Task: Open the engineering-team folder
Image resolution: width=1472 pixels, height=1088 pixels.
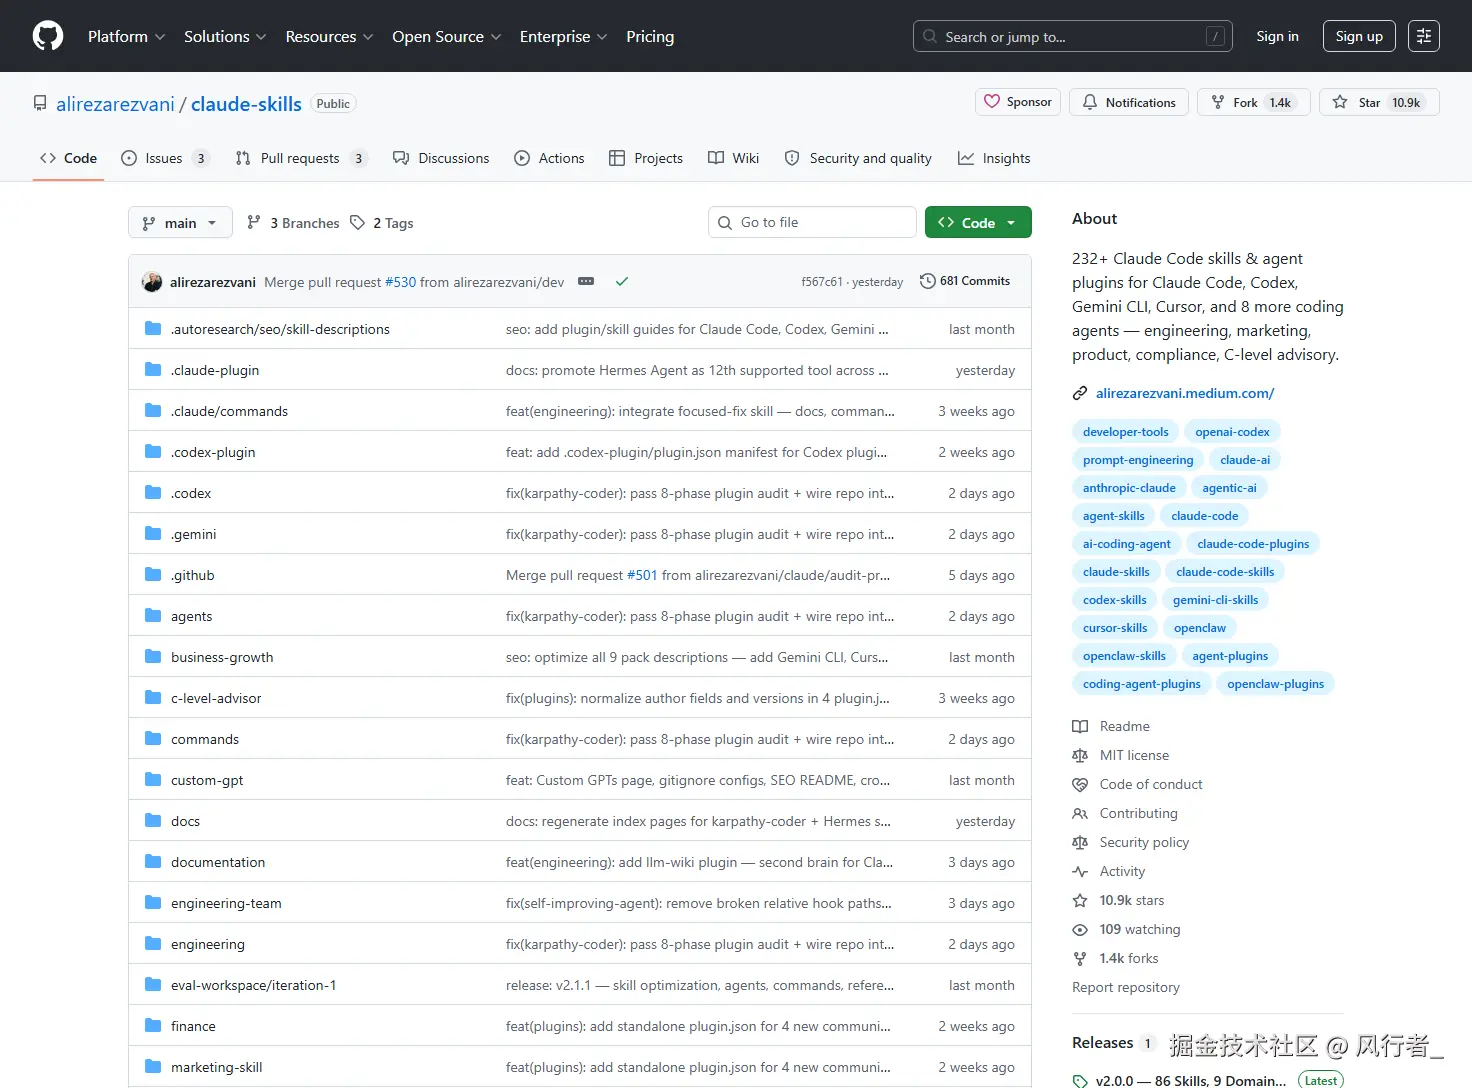Action: [226, 903]
